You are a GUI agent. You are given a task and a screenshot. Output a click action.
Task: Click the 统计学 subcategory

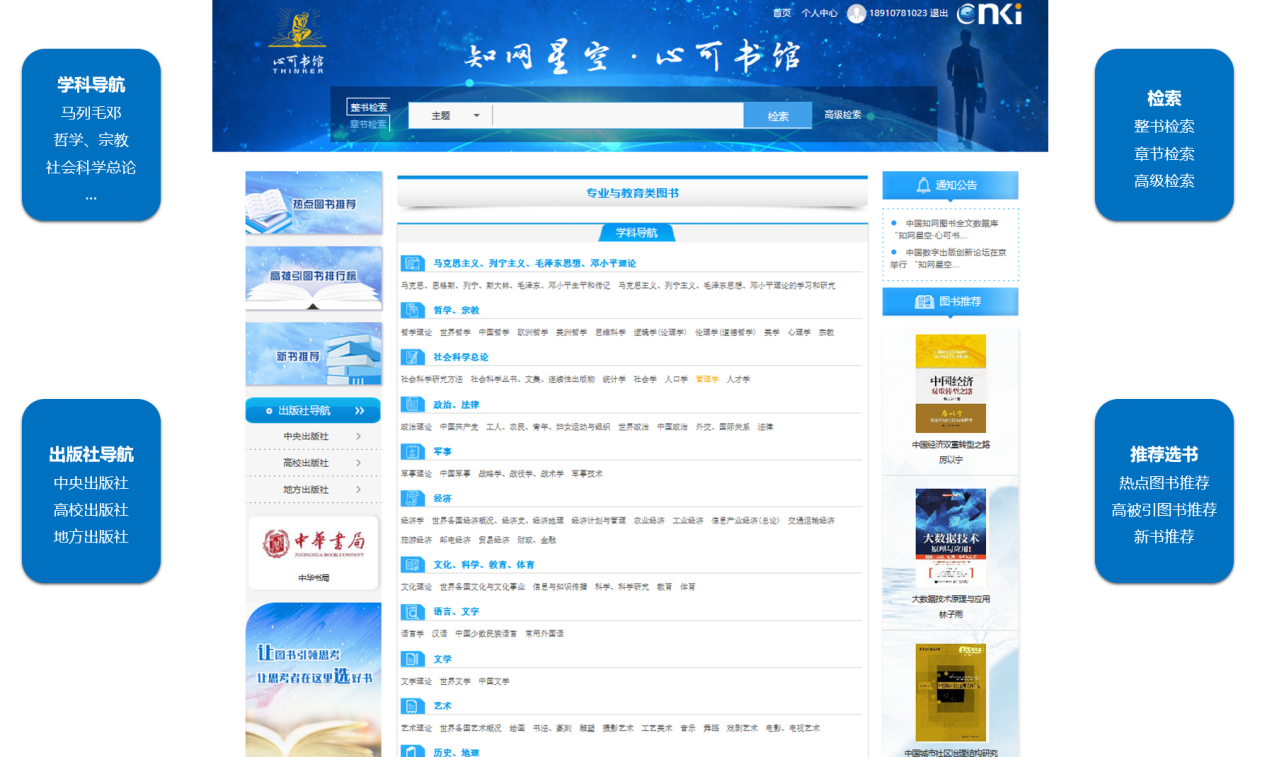point(614,379)
